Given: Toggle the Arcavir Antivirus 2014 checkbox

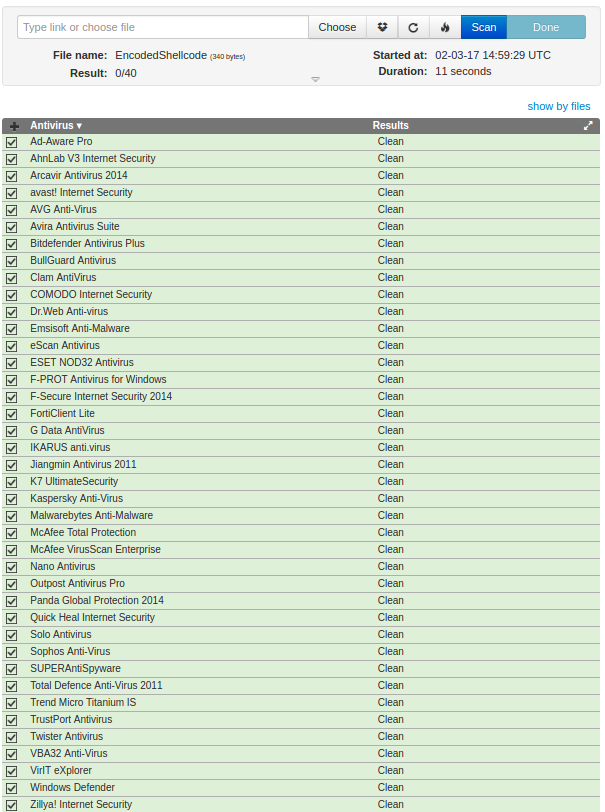Looking at the screenshot, I should (12, 177).
